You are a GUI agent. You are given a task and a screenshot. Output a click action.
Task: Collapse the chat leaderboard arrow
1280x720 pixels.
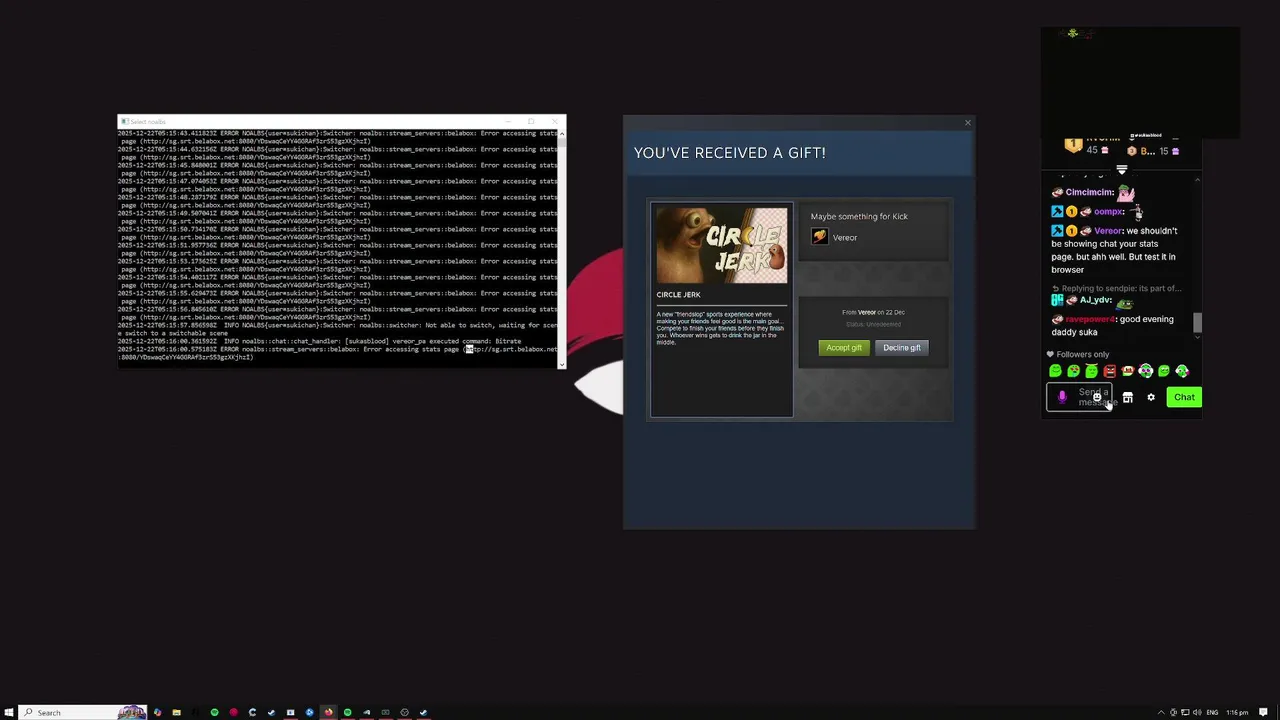point(1122,169)
